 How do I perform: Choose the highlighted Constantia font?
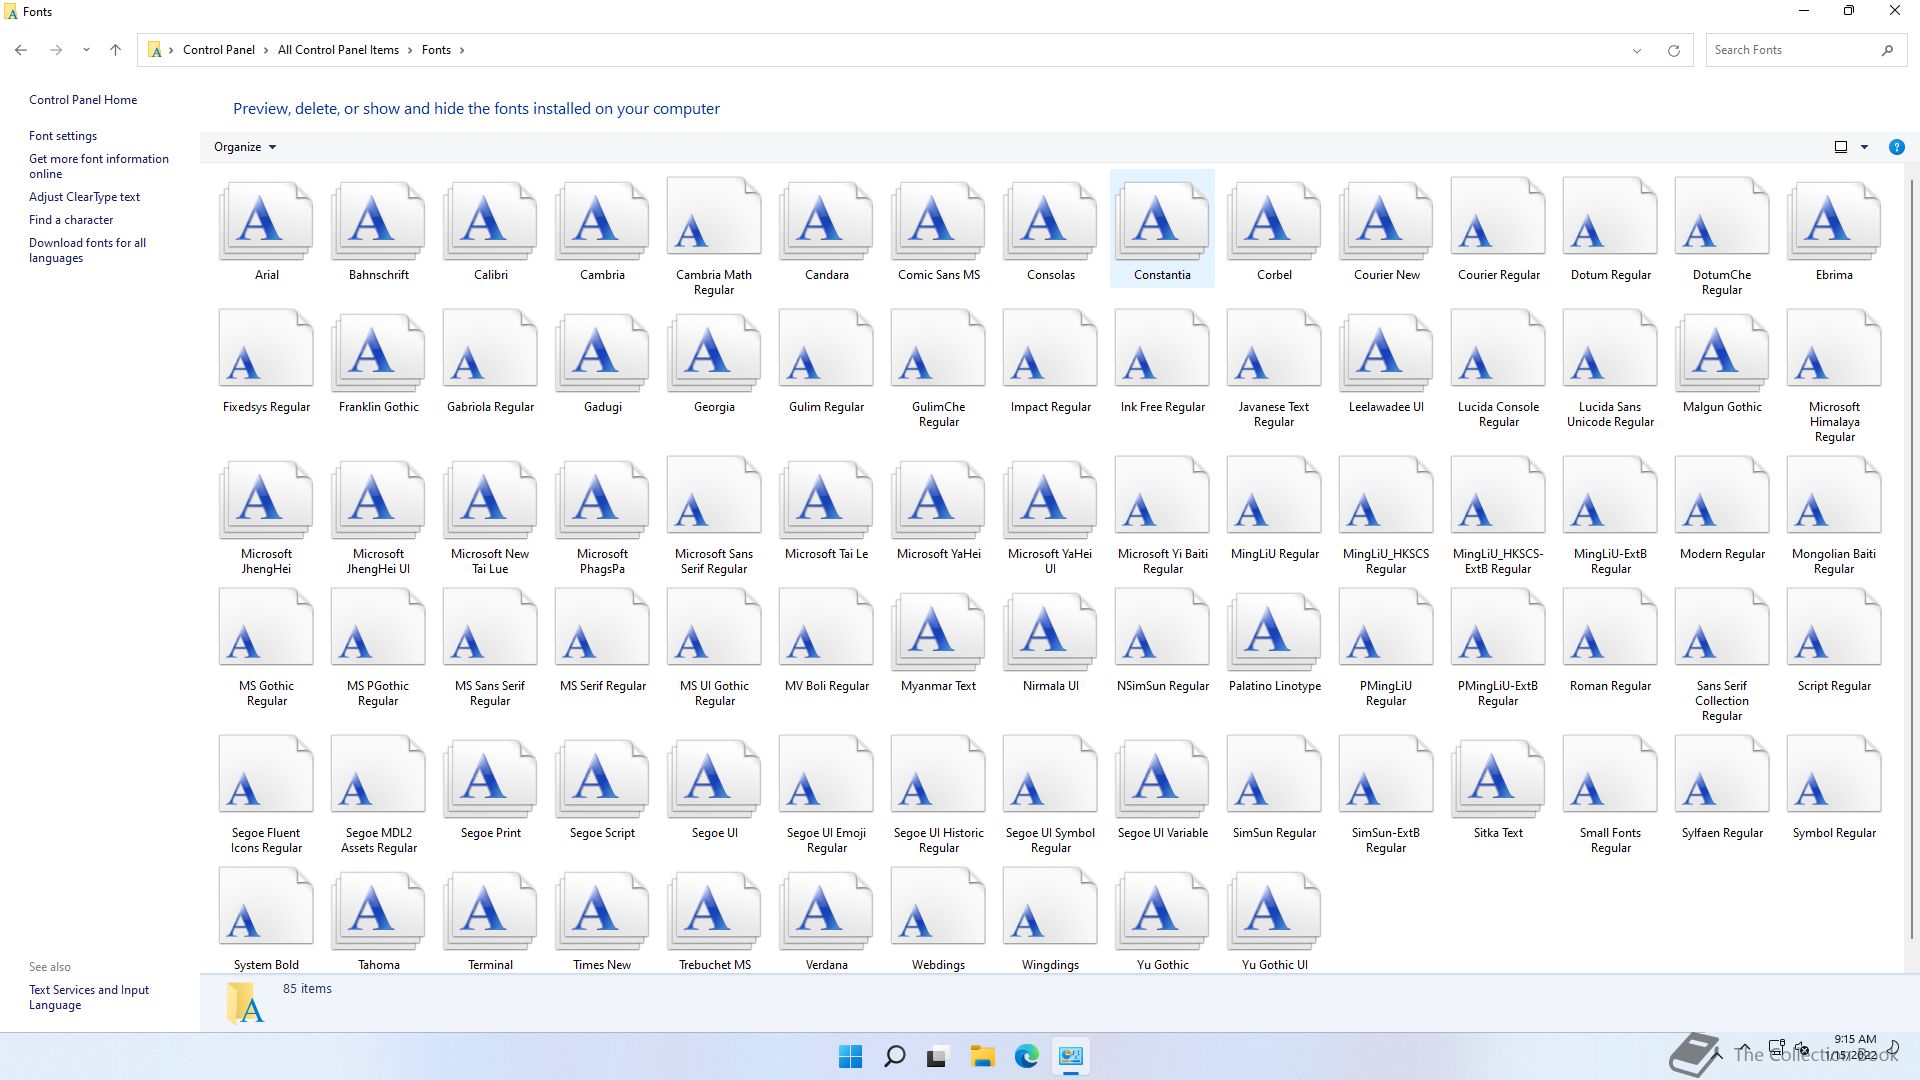pos(1162,229)
